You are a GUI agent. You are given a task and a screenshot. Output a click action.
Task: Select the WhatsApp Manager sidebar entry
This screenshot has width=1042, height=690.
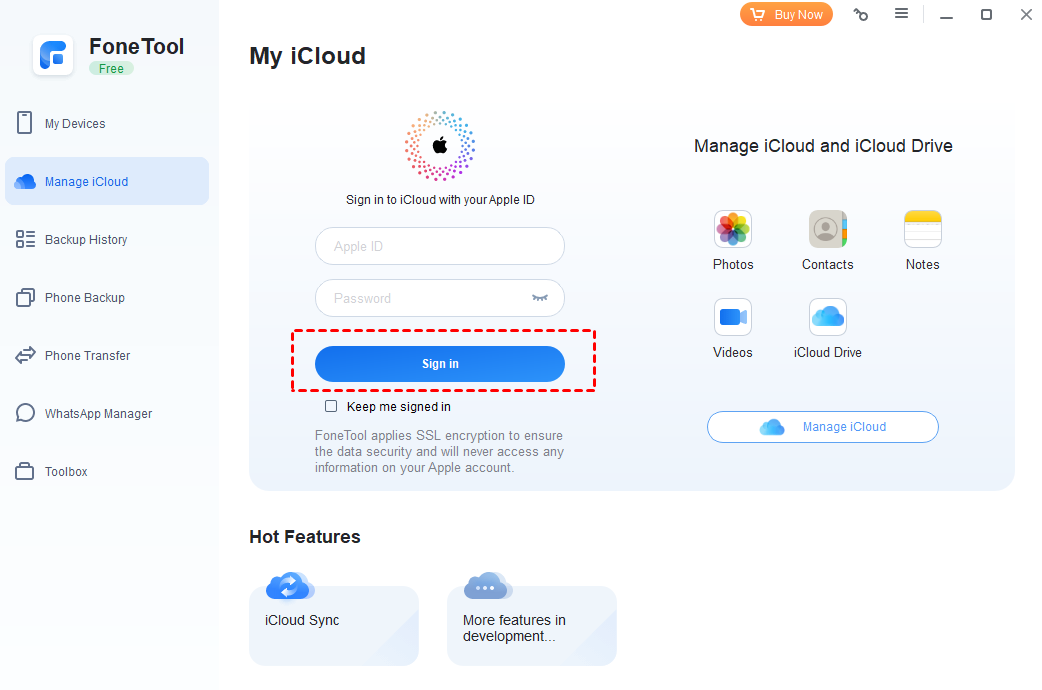pos(99,413)
